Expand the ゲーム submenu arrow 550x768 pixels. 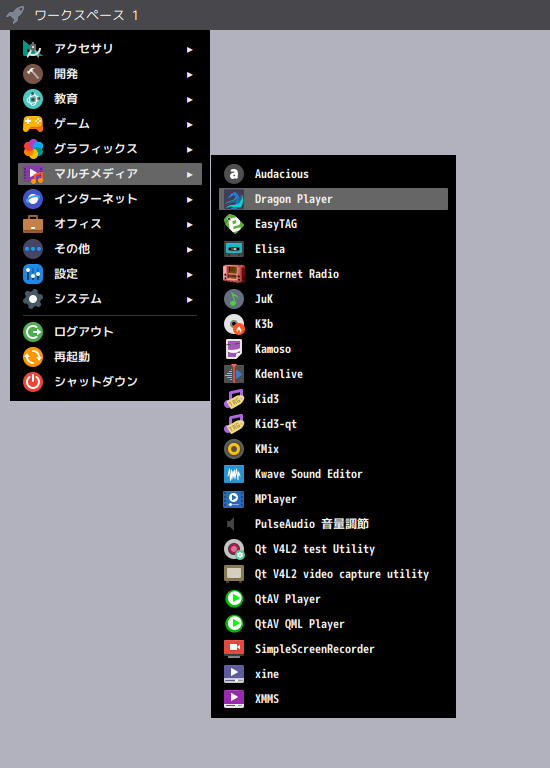[190, 124]
